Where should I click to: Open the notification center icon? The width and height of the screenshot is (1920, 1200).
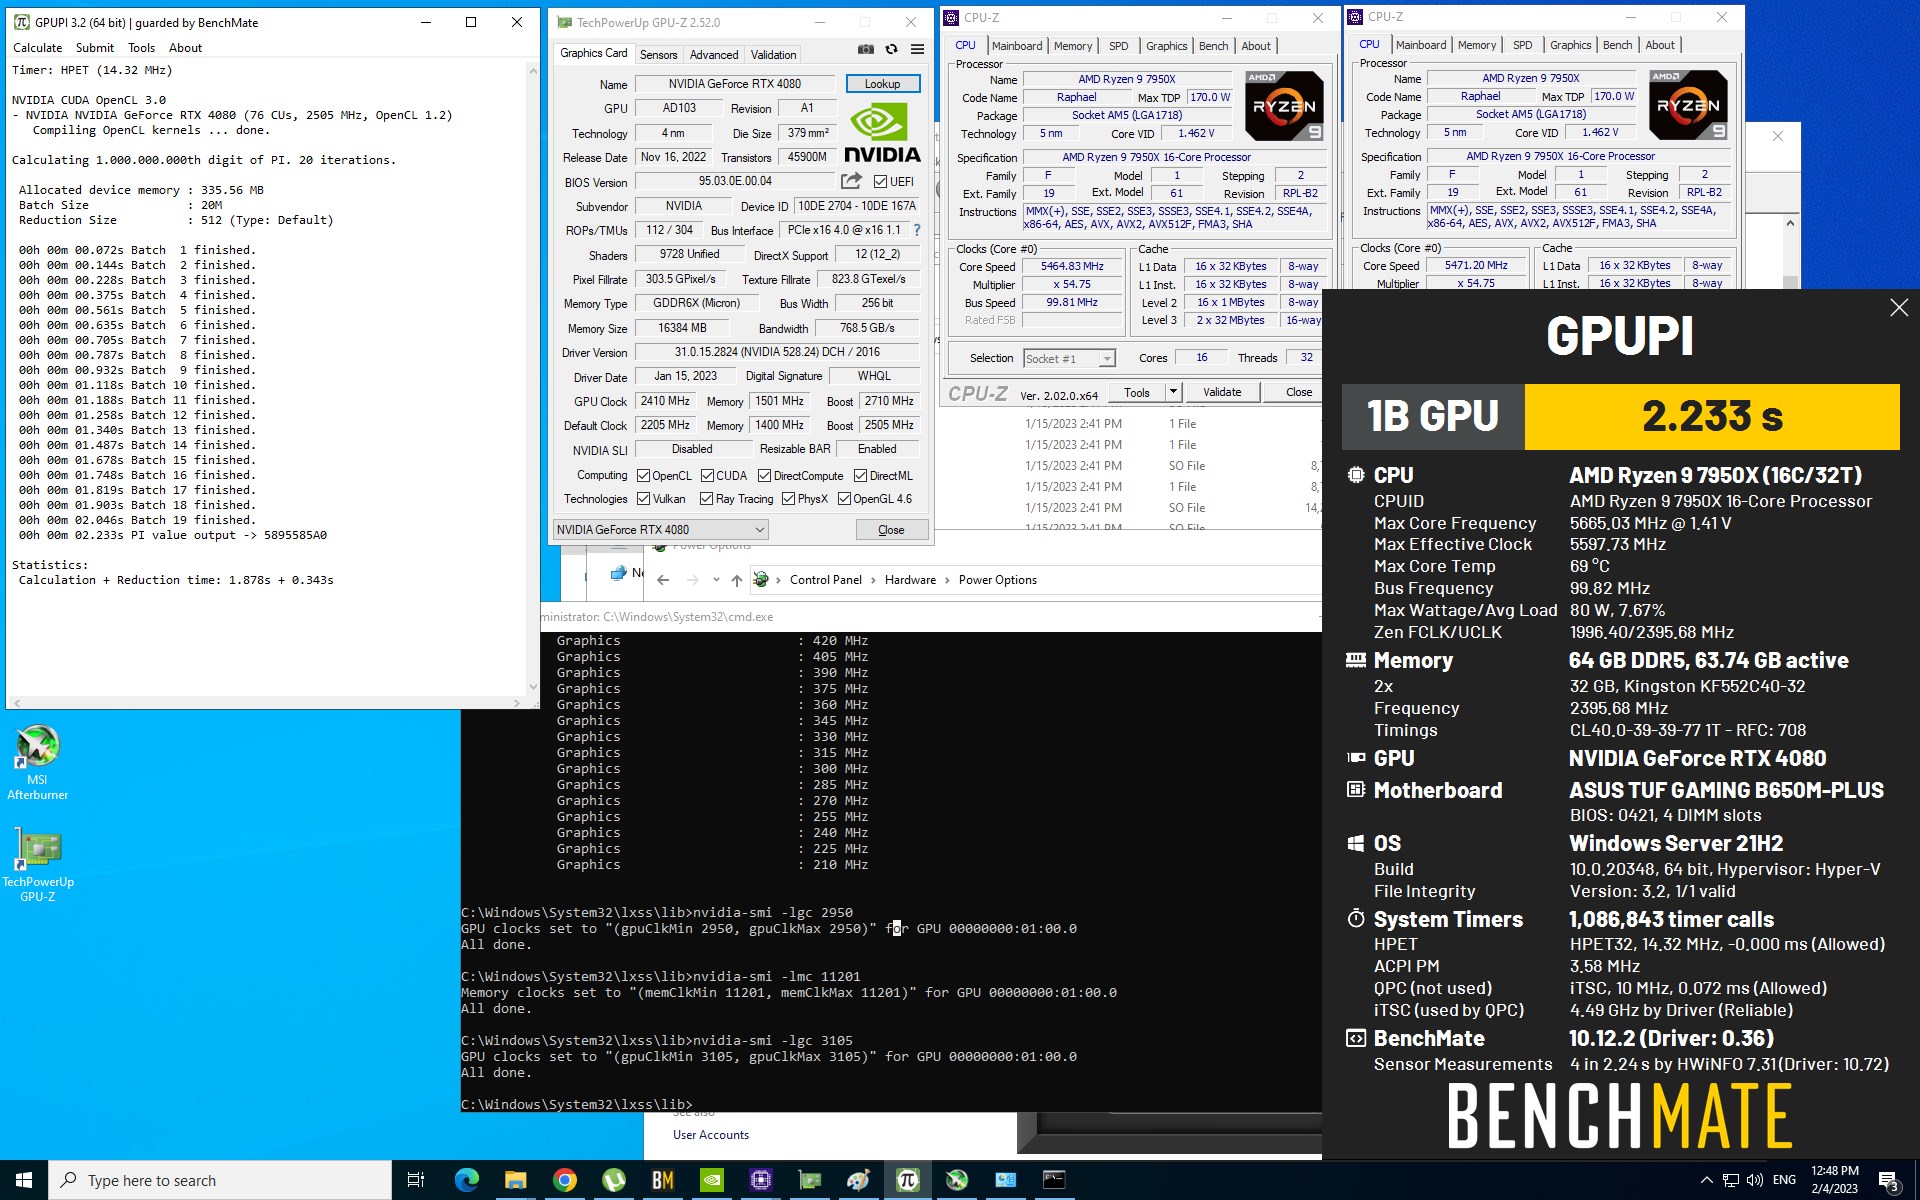pyautogui.click(x=1889, y=1181)
